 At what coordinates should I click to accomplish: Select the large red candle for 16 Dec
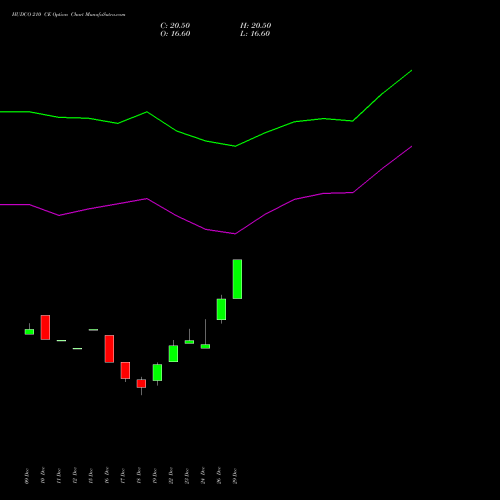coord(109,349)
